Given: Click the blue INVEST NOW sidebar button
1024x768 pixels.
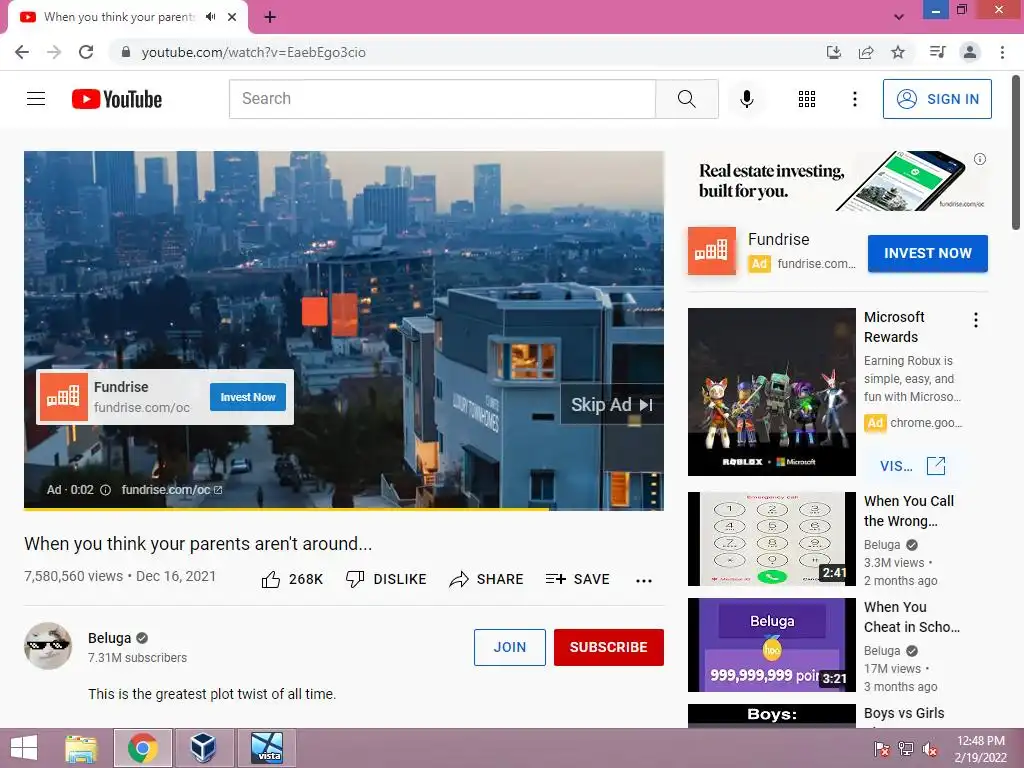Looking at the screenshot, I should (x=927, y=253).
